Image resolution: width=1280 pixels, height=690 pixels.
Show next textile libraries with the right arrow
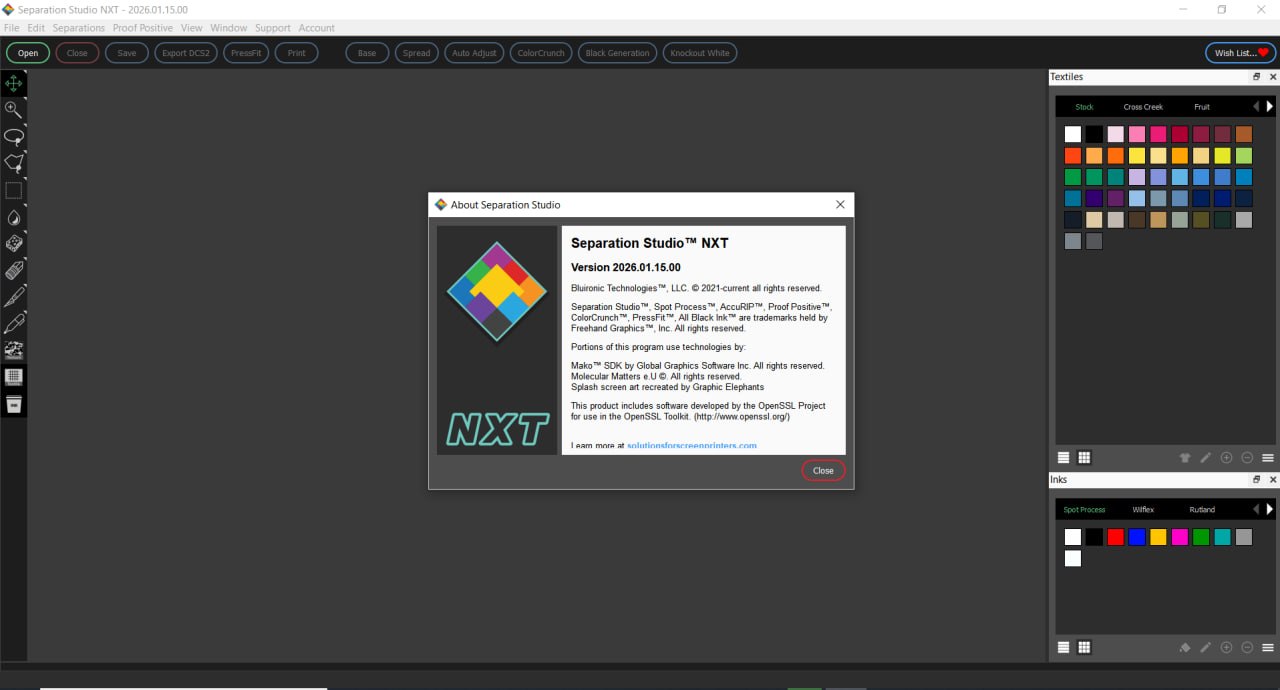tap(1270, 106)
